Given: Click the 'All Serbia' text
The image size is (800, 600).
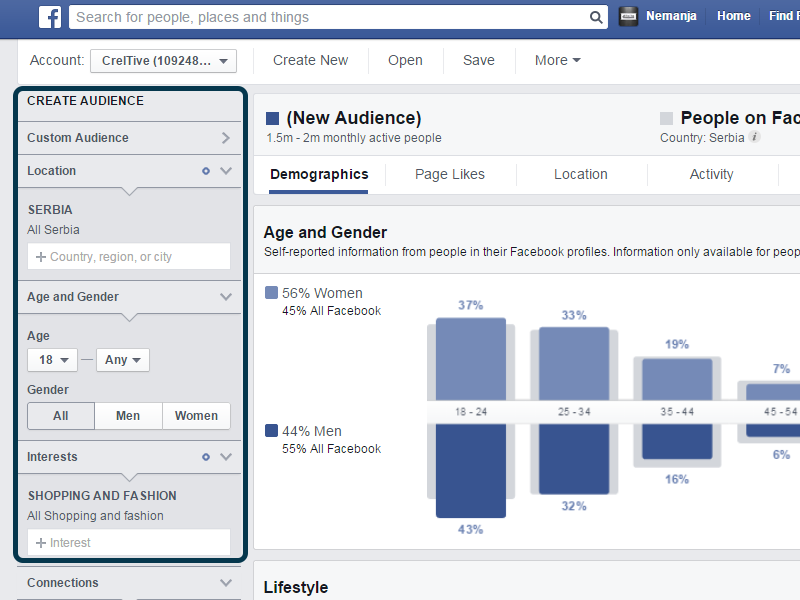Looking at the screenshot, I should tap(54, 230).
